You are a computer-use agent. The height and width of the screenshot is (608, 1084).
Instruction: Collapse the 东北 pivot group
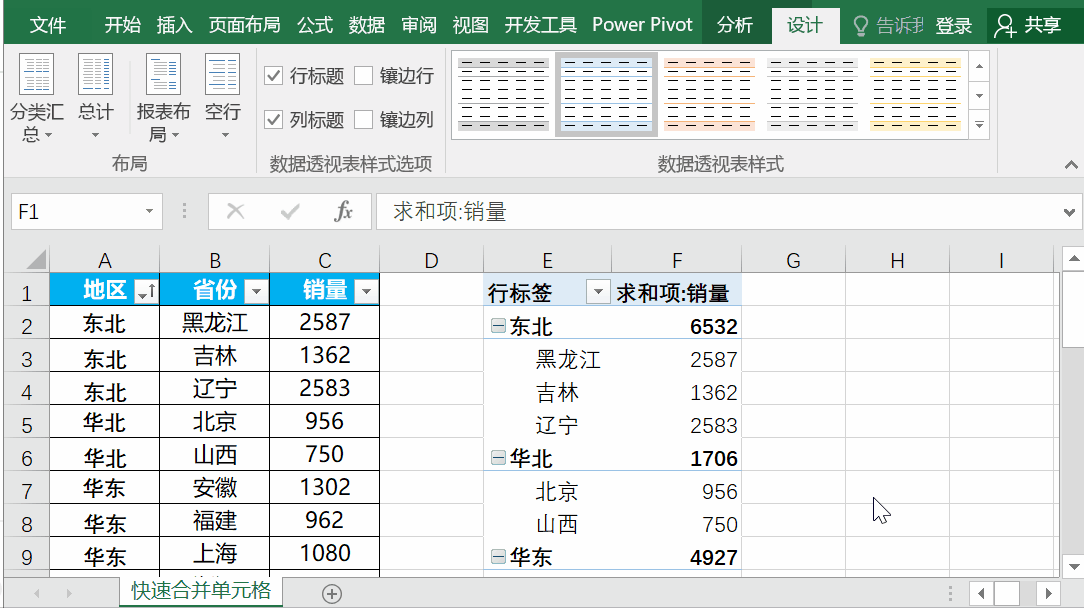[x=498, y=325]
